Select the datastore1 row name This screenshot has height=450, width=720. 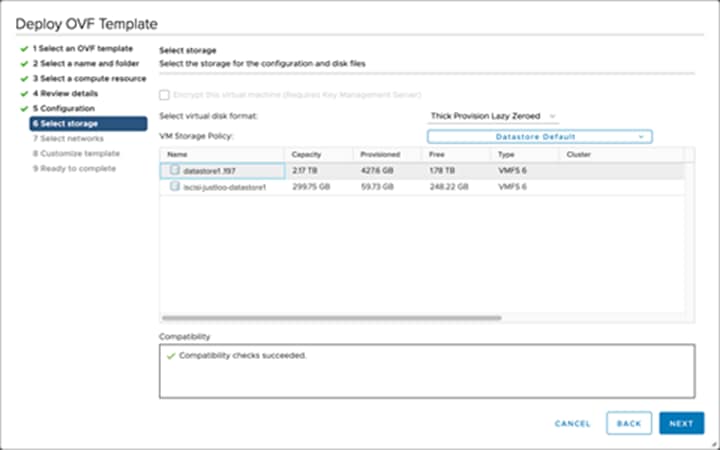(x=209, y=171)
